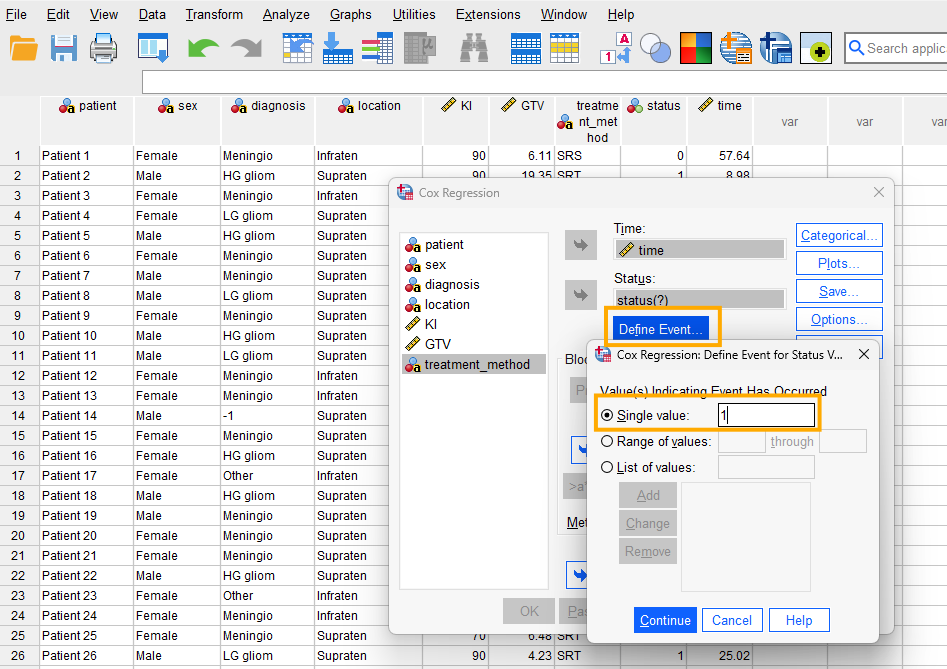Select the Print icon
The image size is (947, 669).
(x=104, y=47)
